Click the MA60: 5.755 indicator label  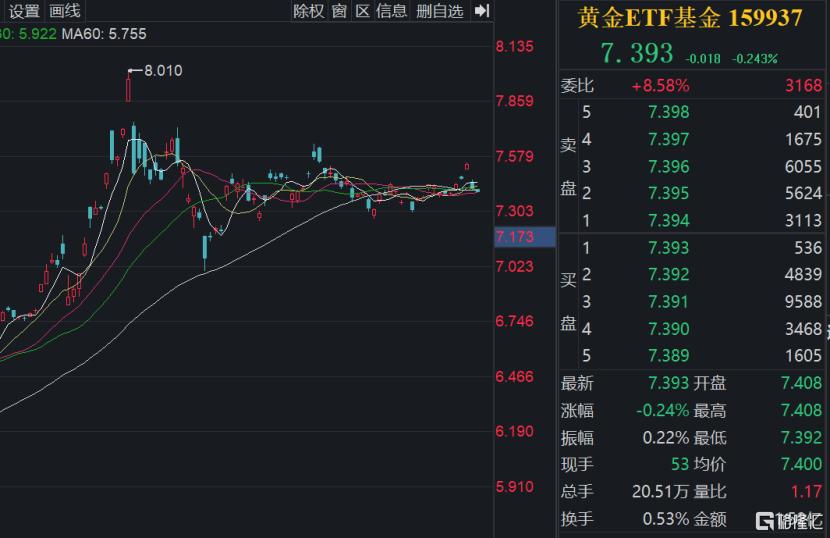click(104, 34)
